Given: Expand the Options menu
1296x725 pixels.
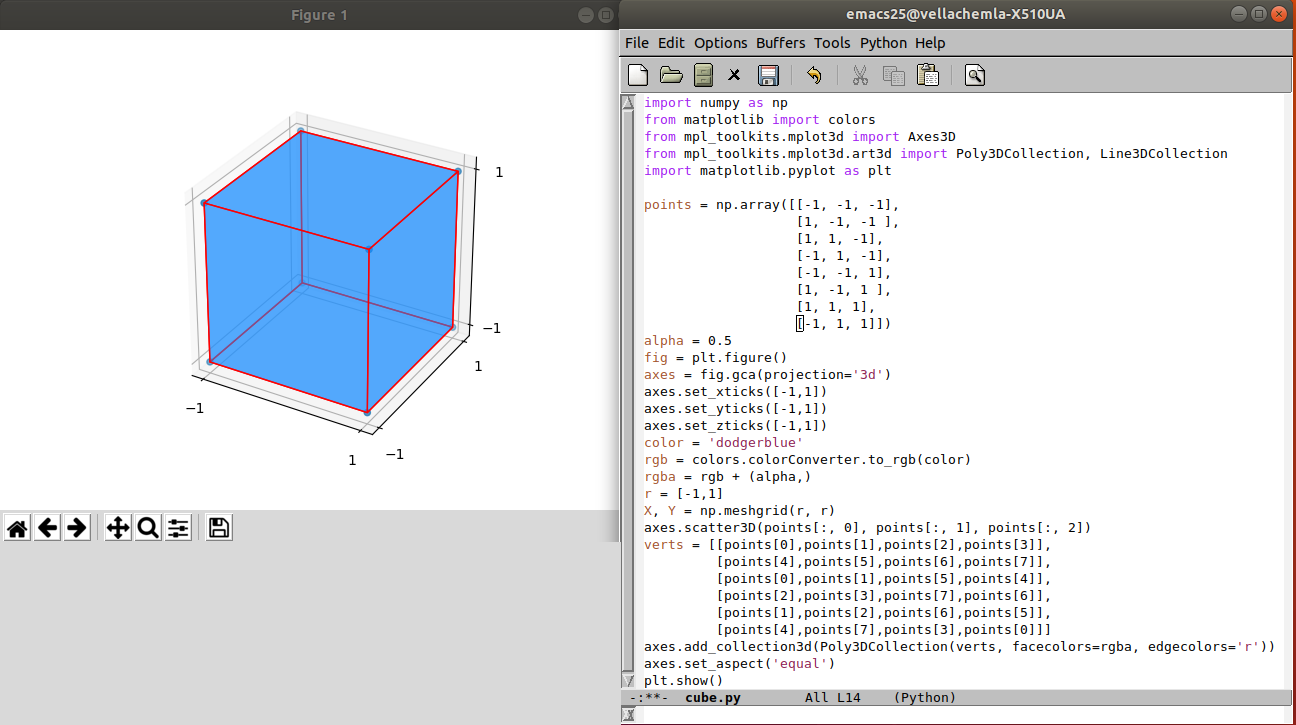Looking at the screenshot, I should pos(720,43).
